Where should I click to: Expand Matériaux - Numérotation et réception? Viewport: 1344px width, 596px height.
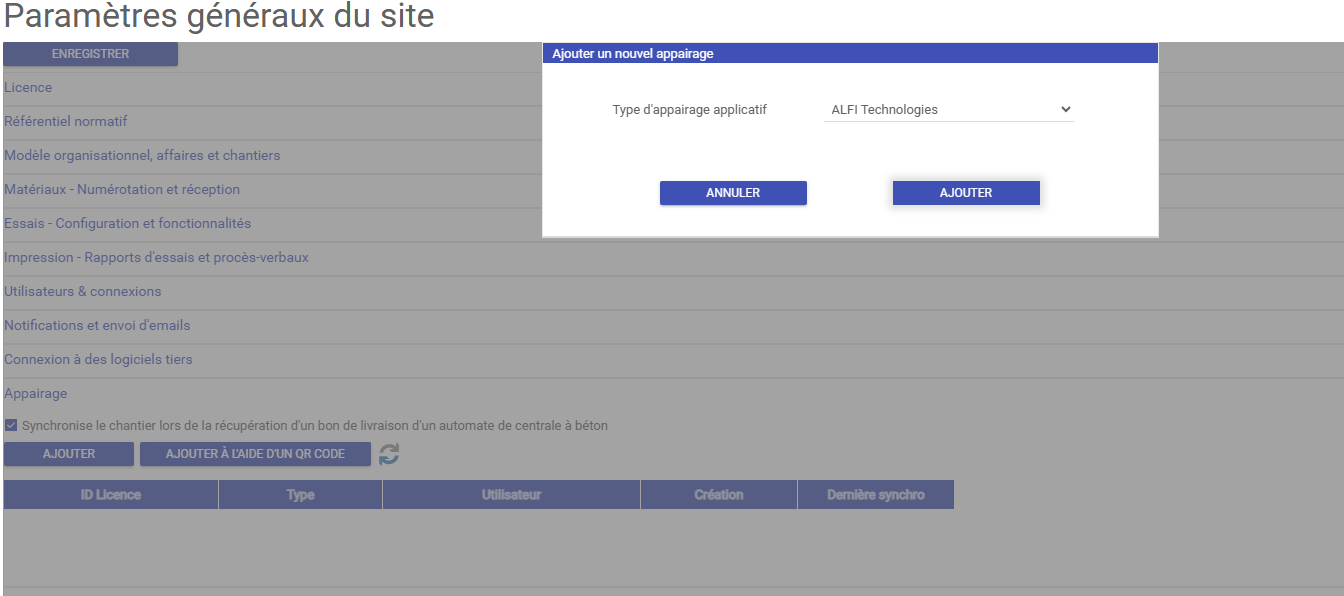pos(122,190)
